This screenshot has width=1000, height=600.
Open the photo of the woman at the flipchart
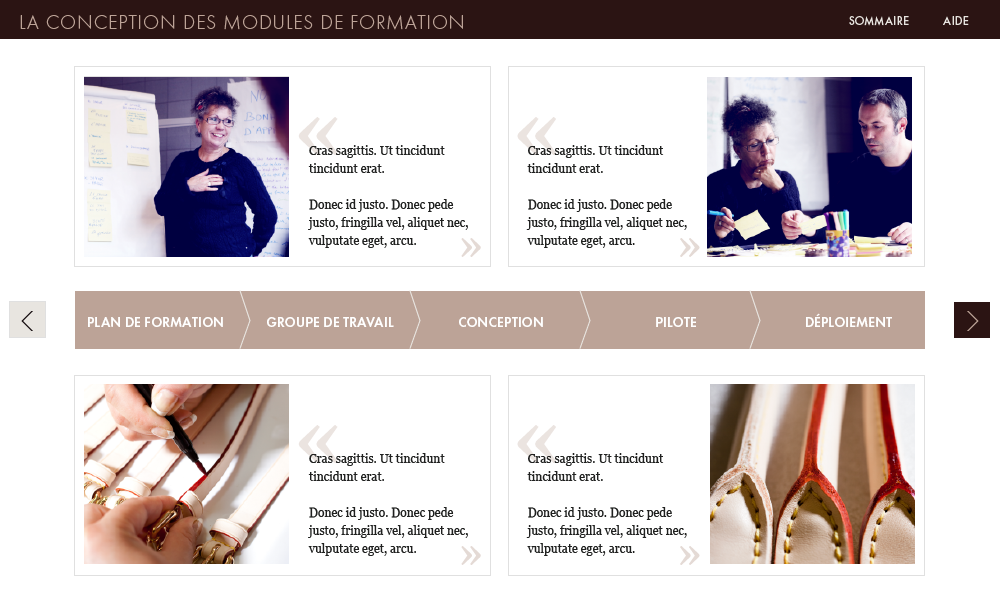click(x=186, y=167)
